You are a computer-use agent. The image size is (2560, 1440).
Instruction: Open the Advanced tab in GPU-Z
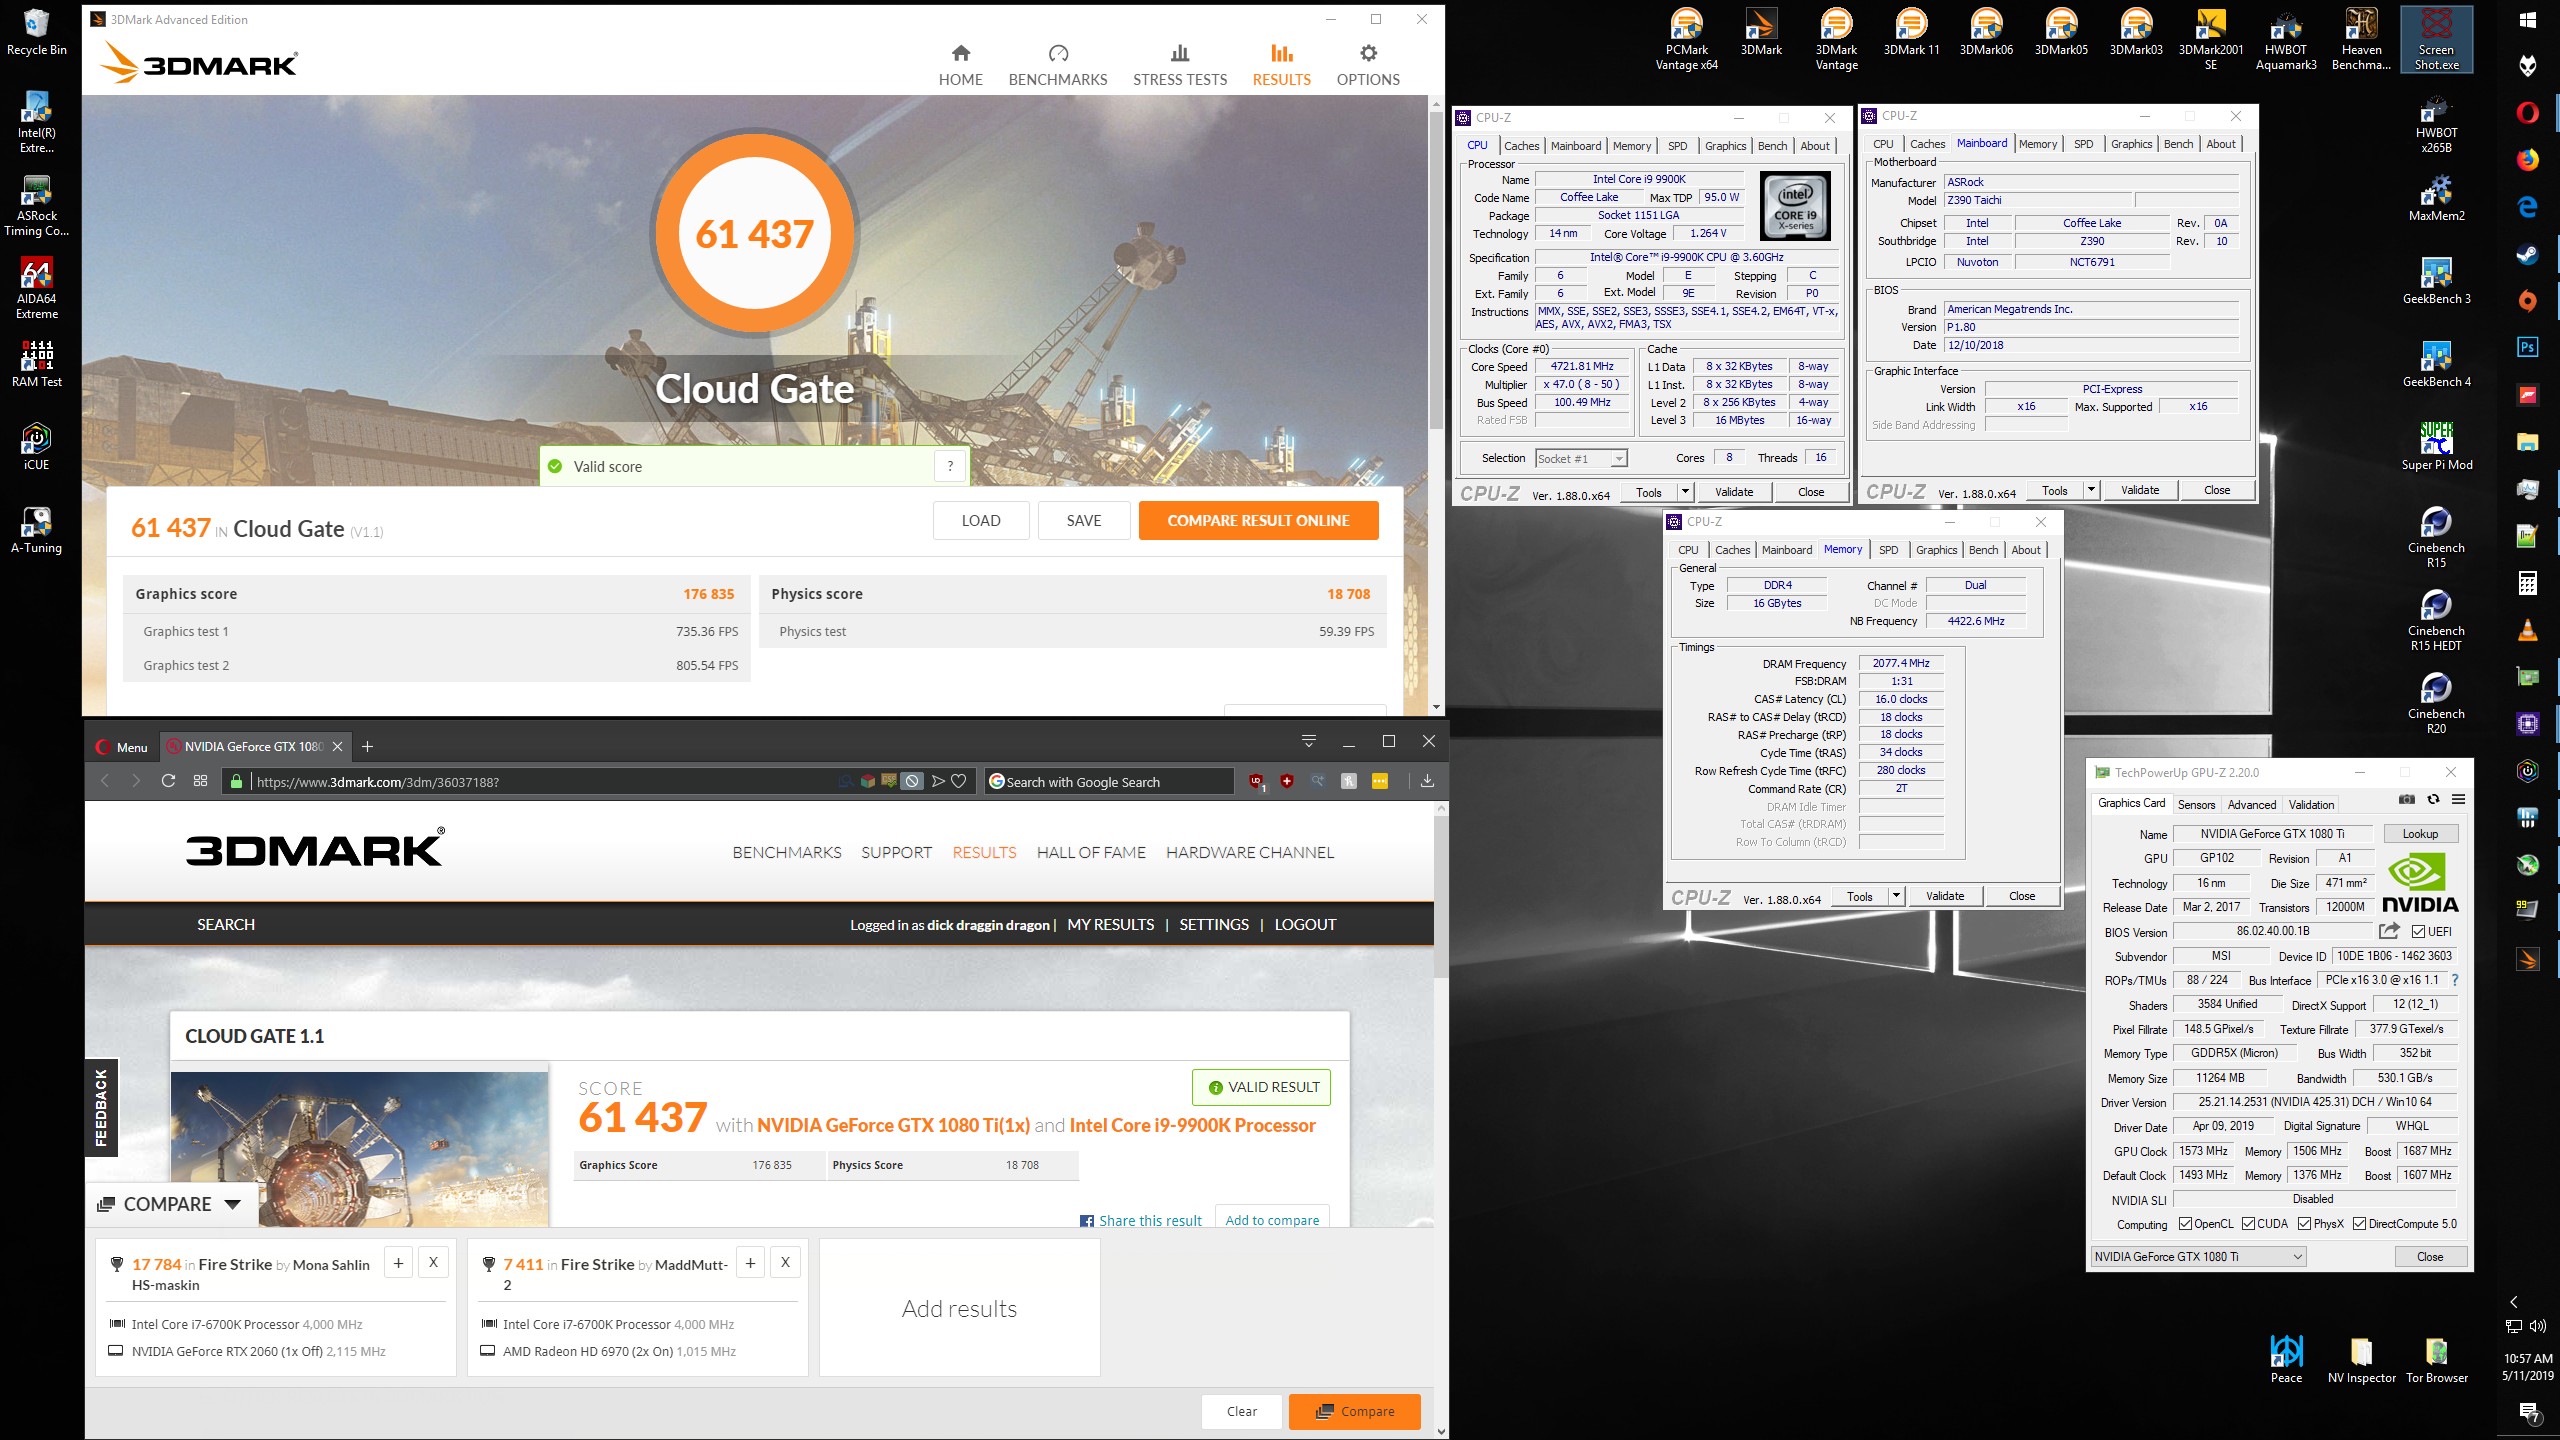point(2252,804)
